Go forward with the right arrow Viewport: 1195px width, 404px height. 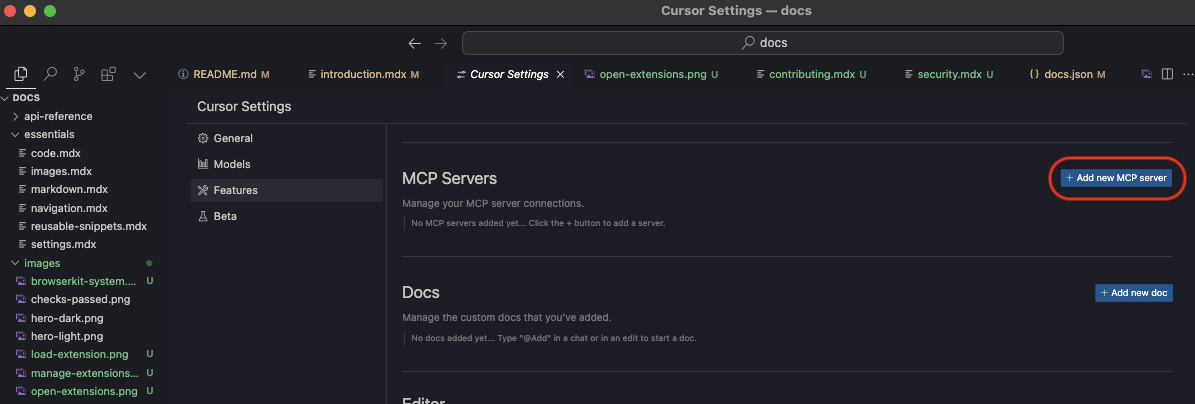point(441,43)
